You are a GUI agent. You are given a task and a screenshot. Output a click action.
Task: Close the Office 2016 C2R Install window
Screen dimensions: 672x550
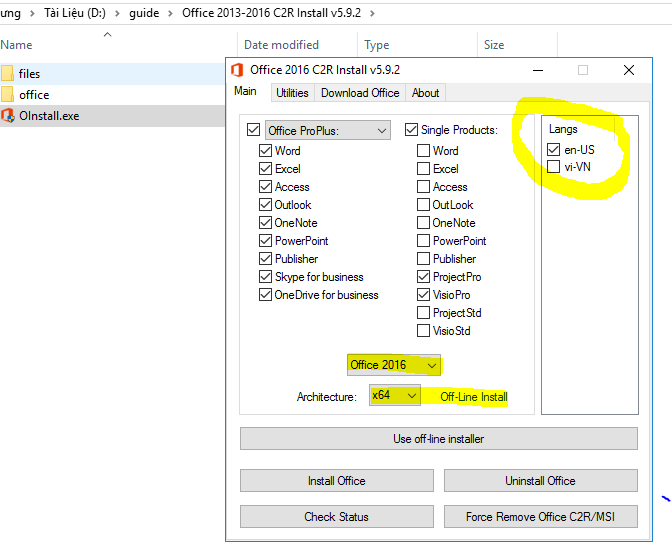(629, 70)
